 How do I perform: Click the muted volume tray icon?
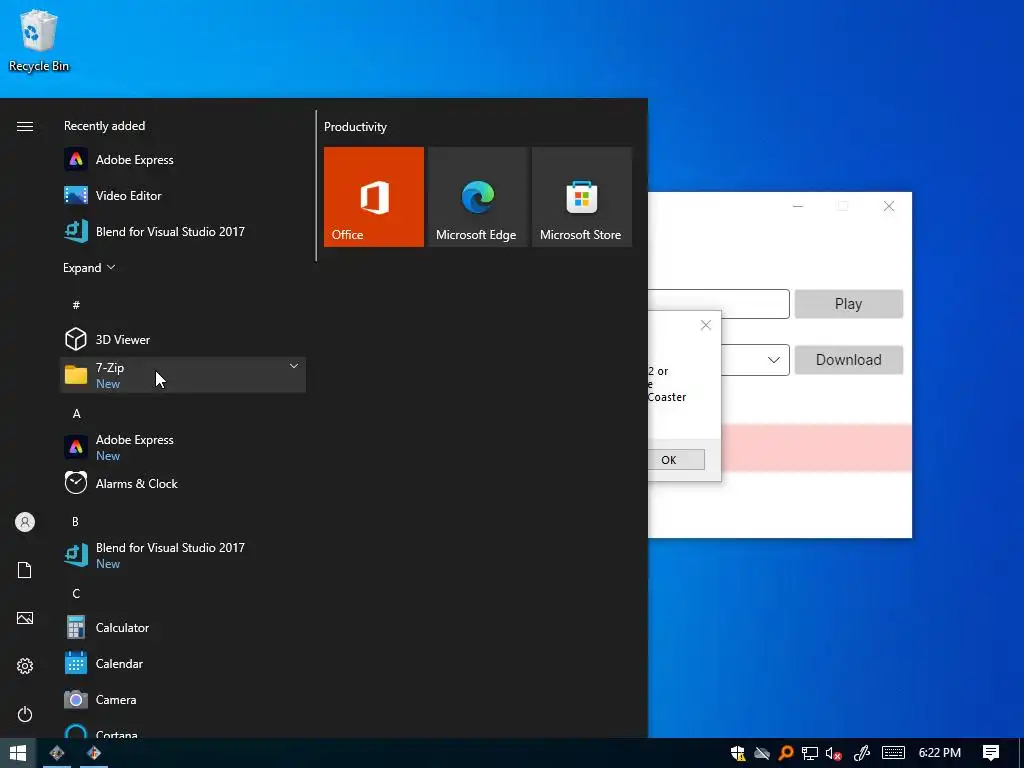coord(833,754)
